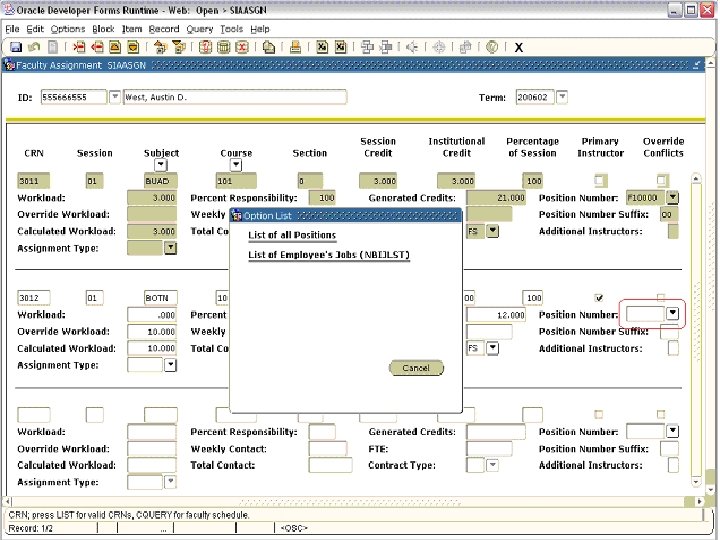Click the Insert Record icon
Viewport: 720px width, 540px height.
click(x=203, y=47)
